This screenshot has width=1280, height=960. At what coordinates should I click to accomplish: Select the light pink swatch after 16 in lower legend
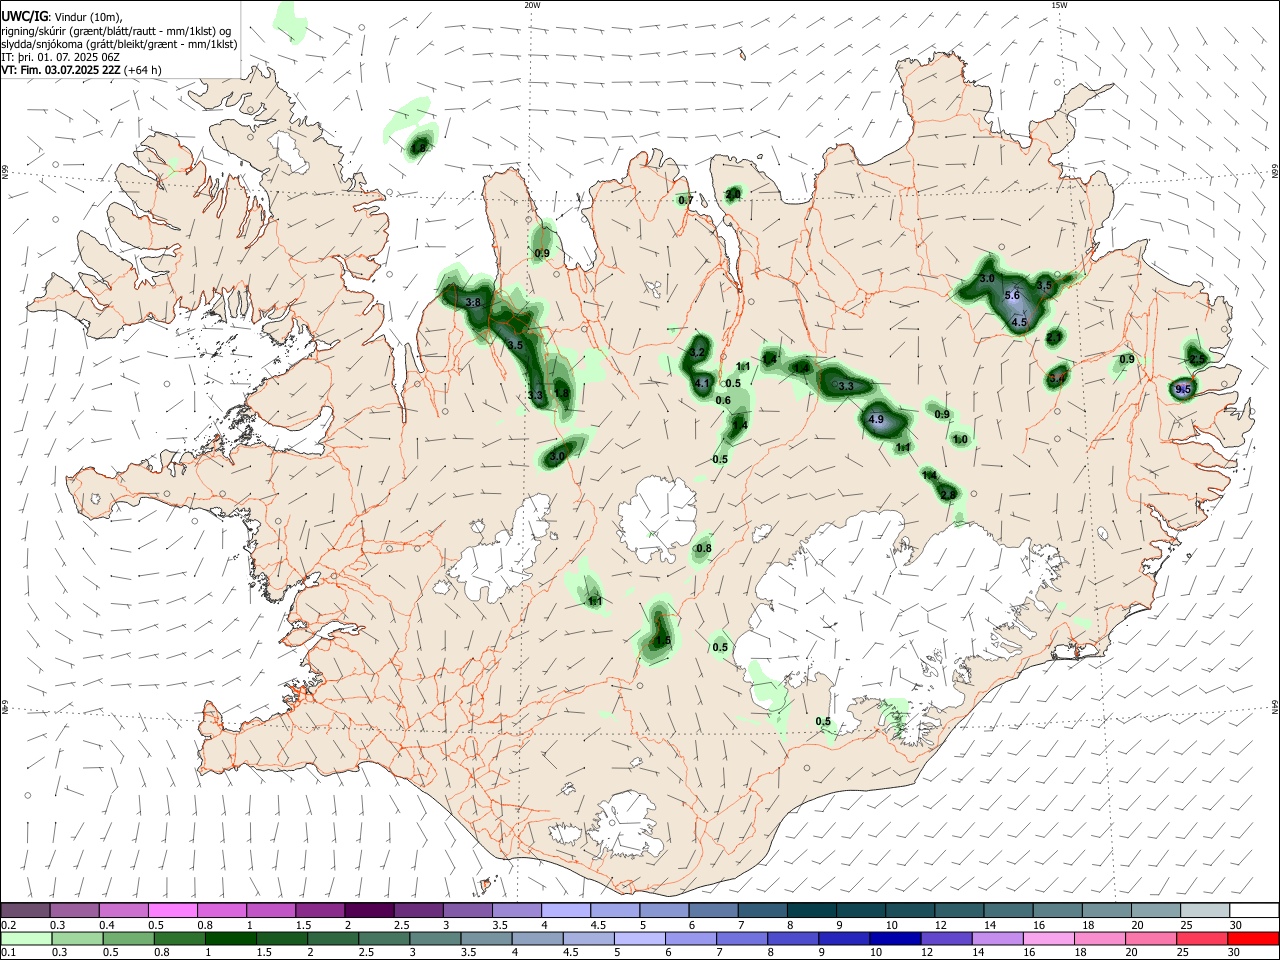coord(1049,939)
